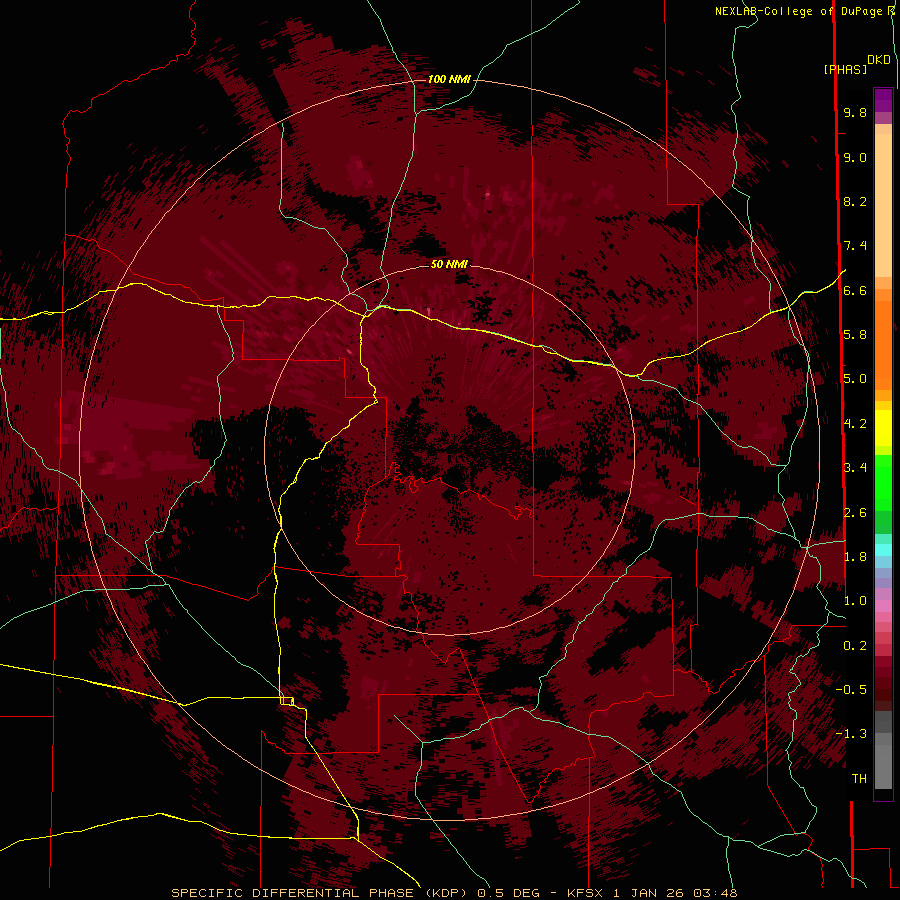Pick the cyan band on the color bar
Viewport: 900px width, 900px height.
[883, 550]
